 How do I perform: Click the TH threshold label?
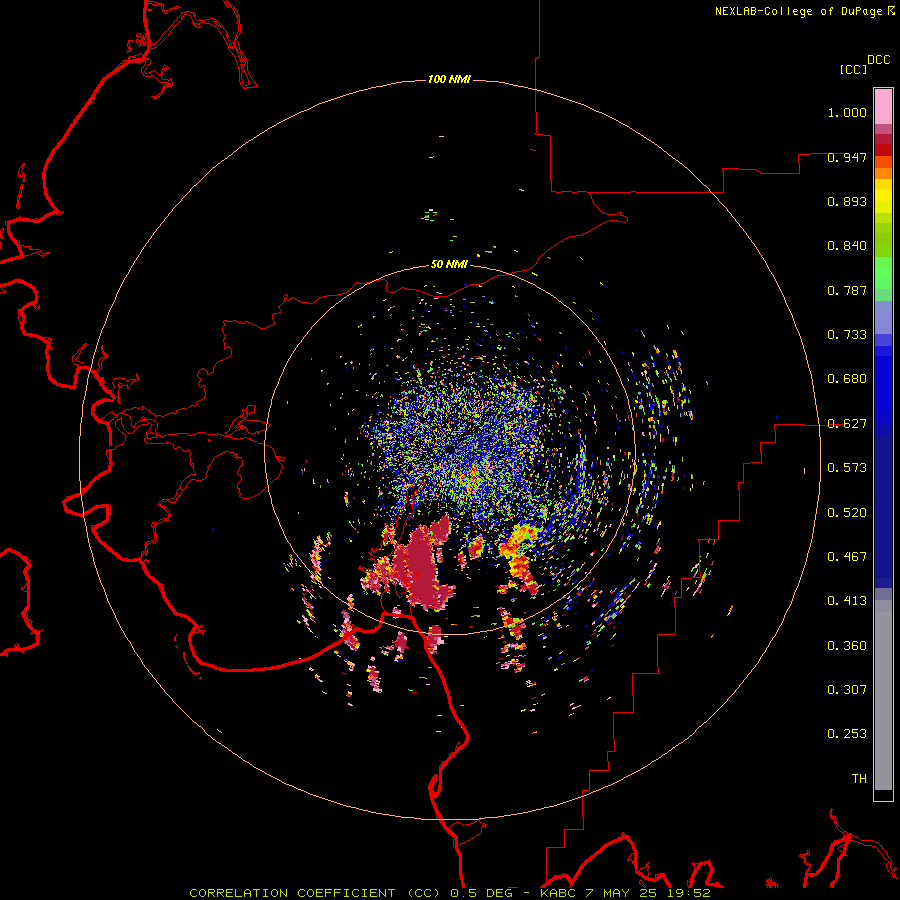coord(859,779)
